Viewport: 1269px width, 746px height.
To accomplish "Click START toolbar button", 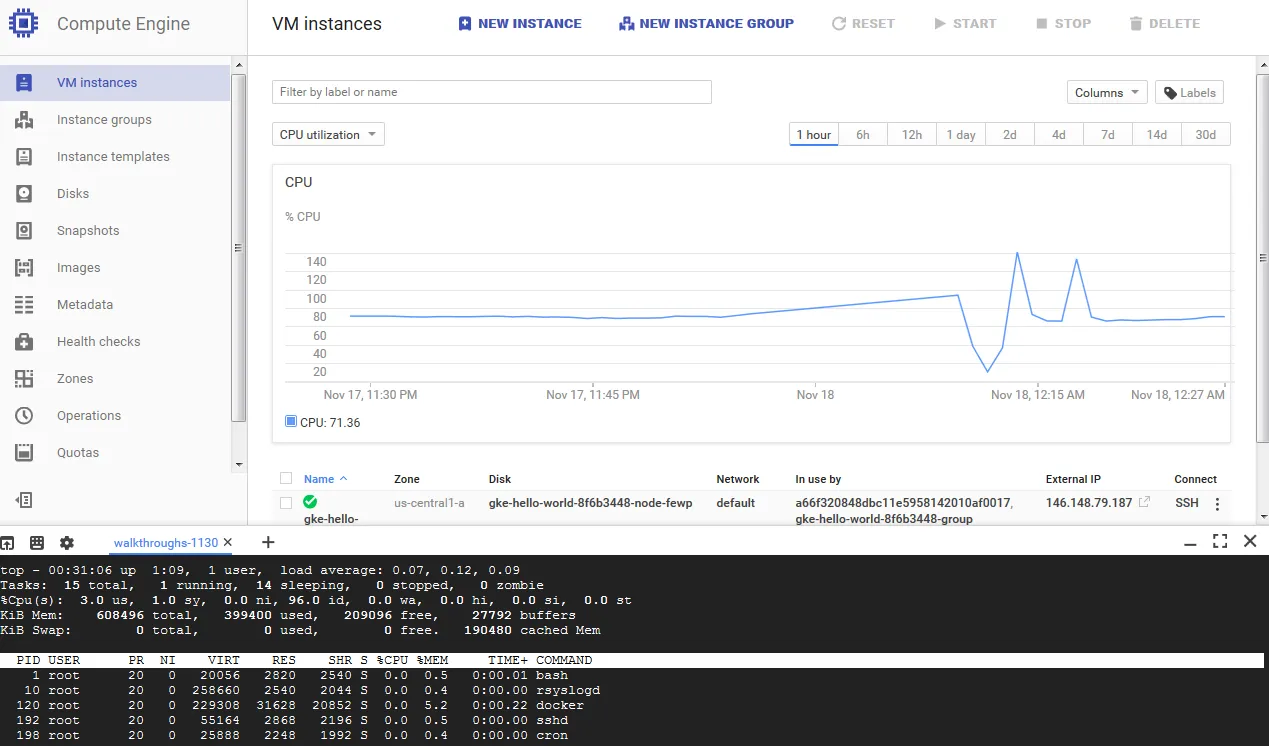I will 965,23.
